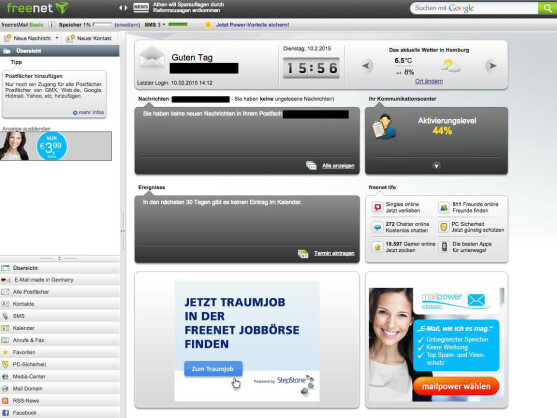This screenshot has height=418, width=557.
Task: Click the envelope icon beside Guten Tag
Action: coord(152,58)
